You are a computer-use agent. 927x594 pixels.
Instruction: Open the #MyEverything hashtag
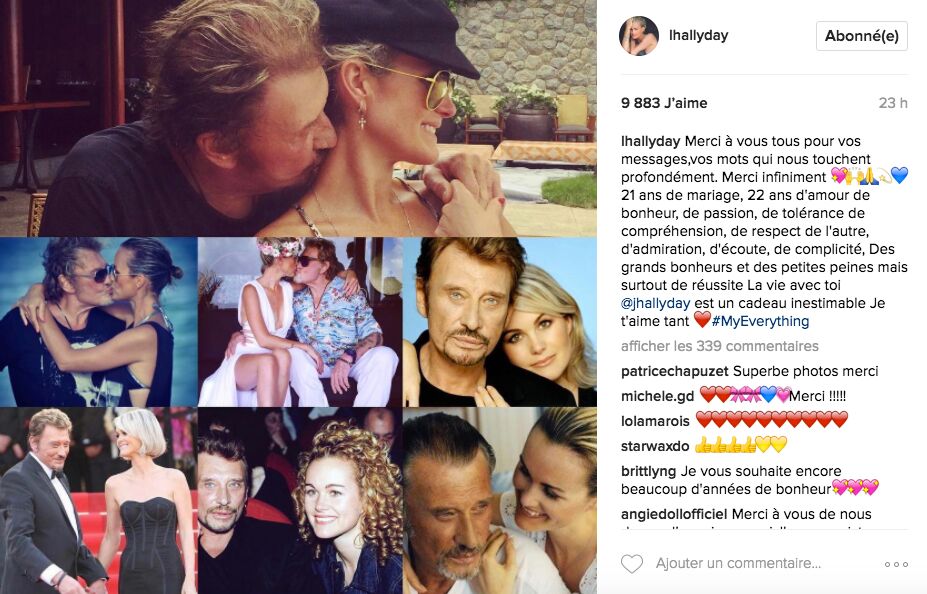[760, 321]
